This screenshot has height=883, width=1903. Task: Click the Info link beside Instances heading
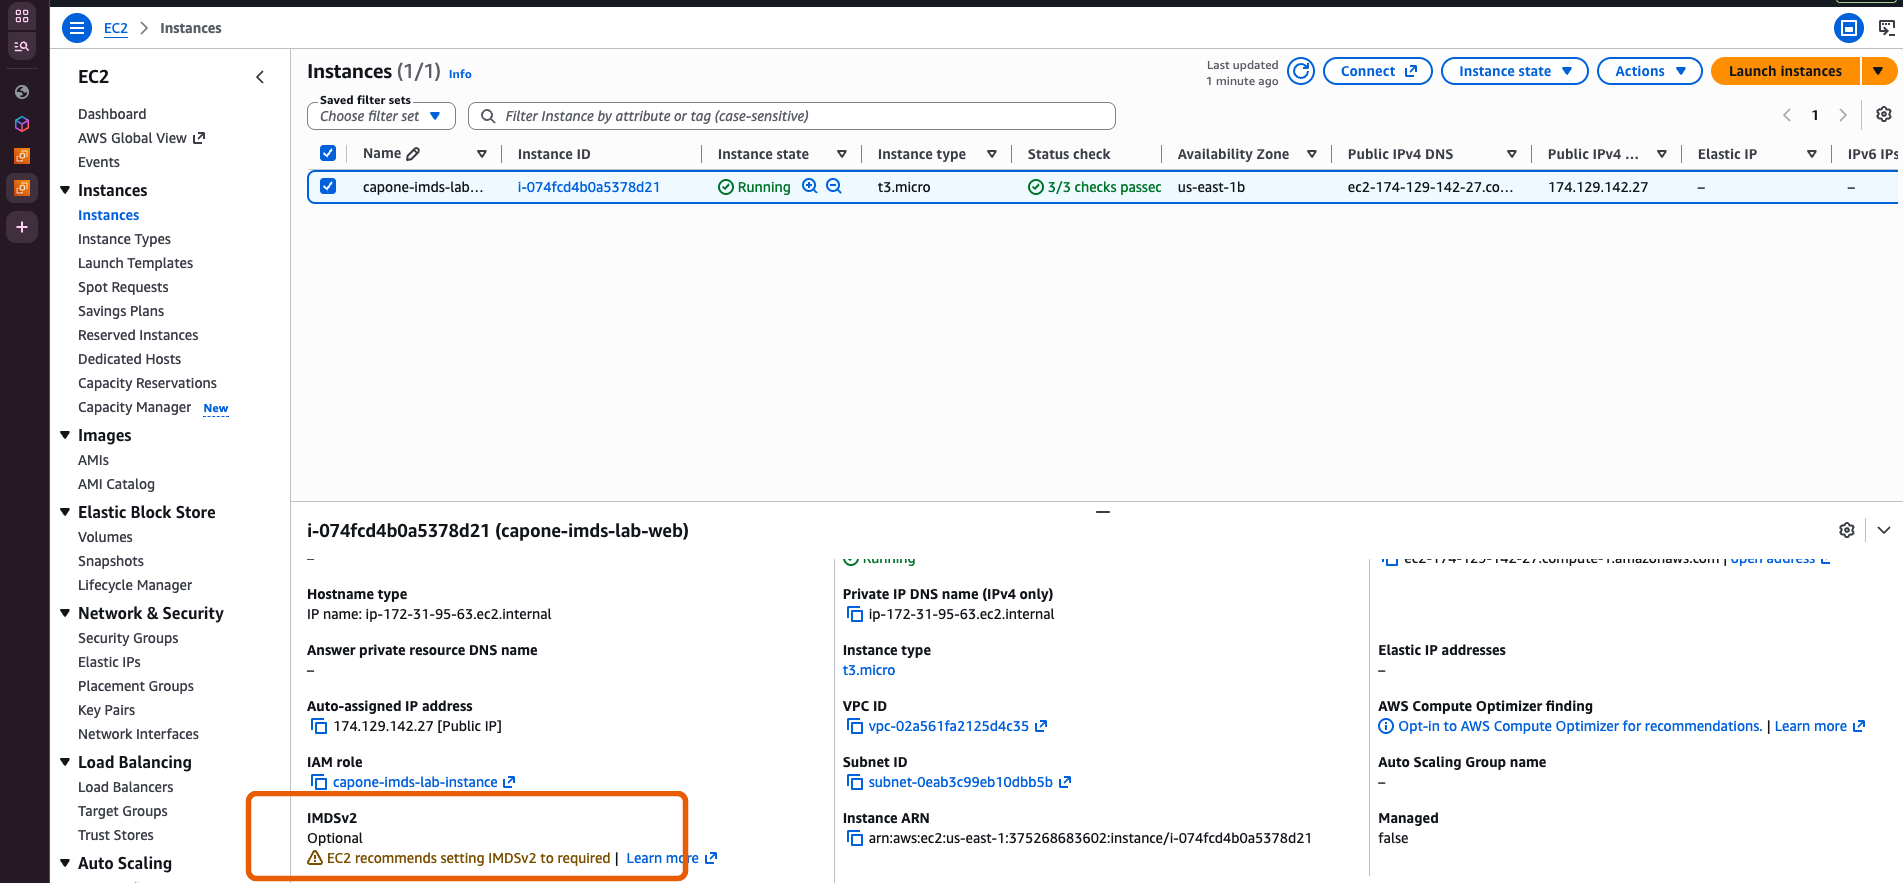(460, 74)
